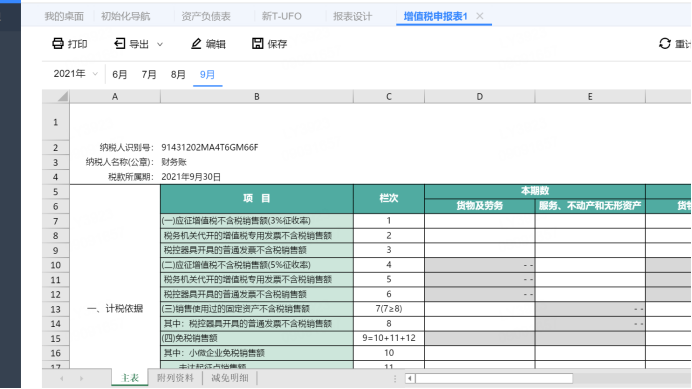
Task: Expand the 导出 export dropdown arrow
Action: [160, 44]
